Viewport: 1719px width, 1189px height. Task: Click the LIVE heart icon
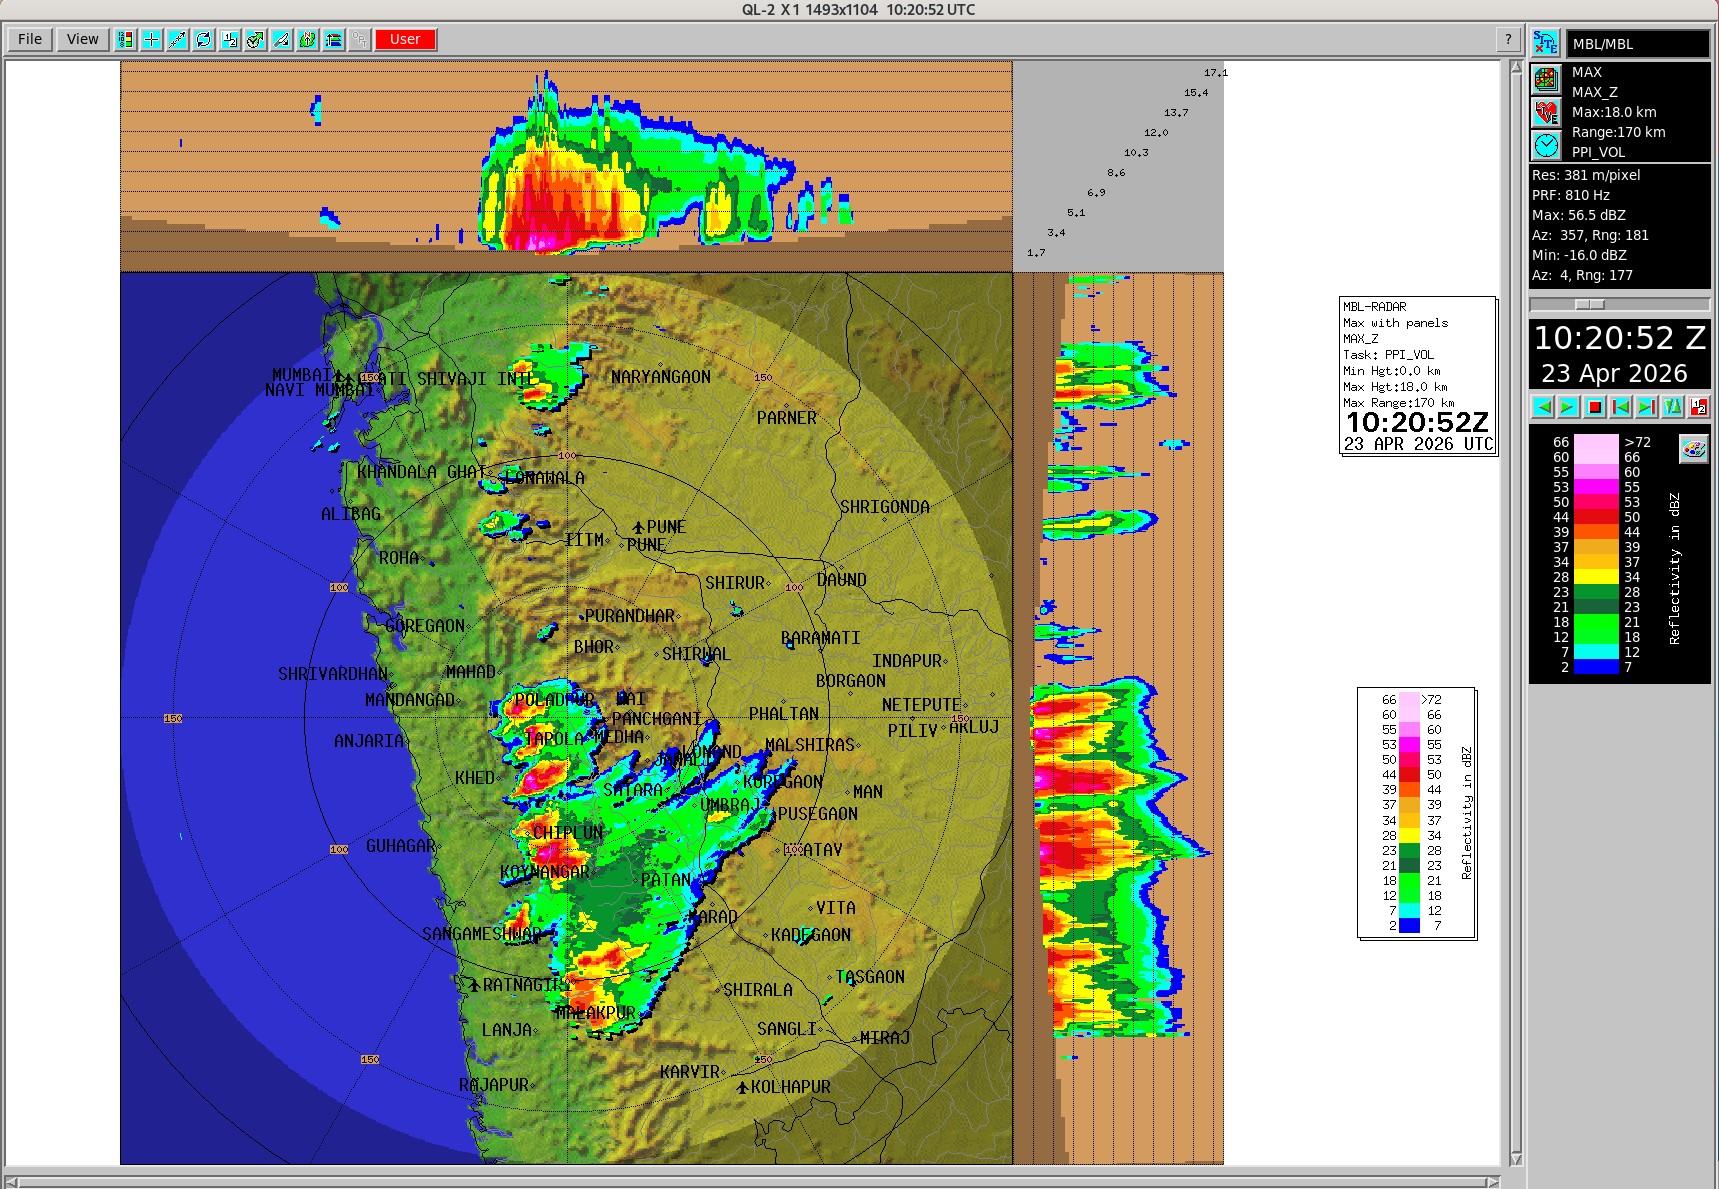pyautogui.click(x=1546, y=112)
